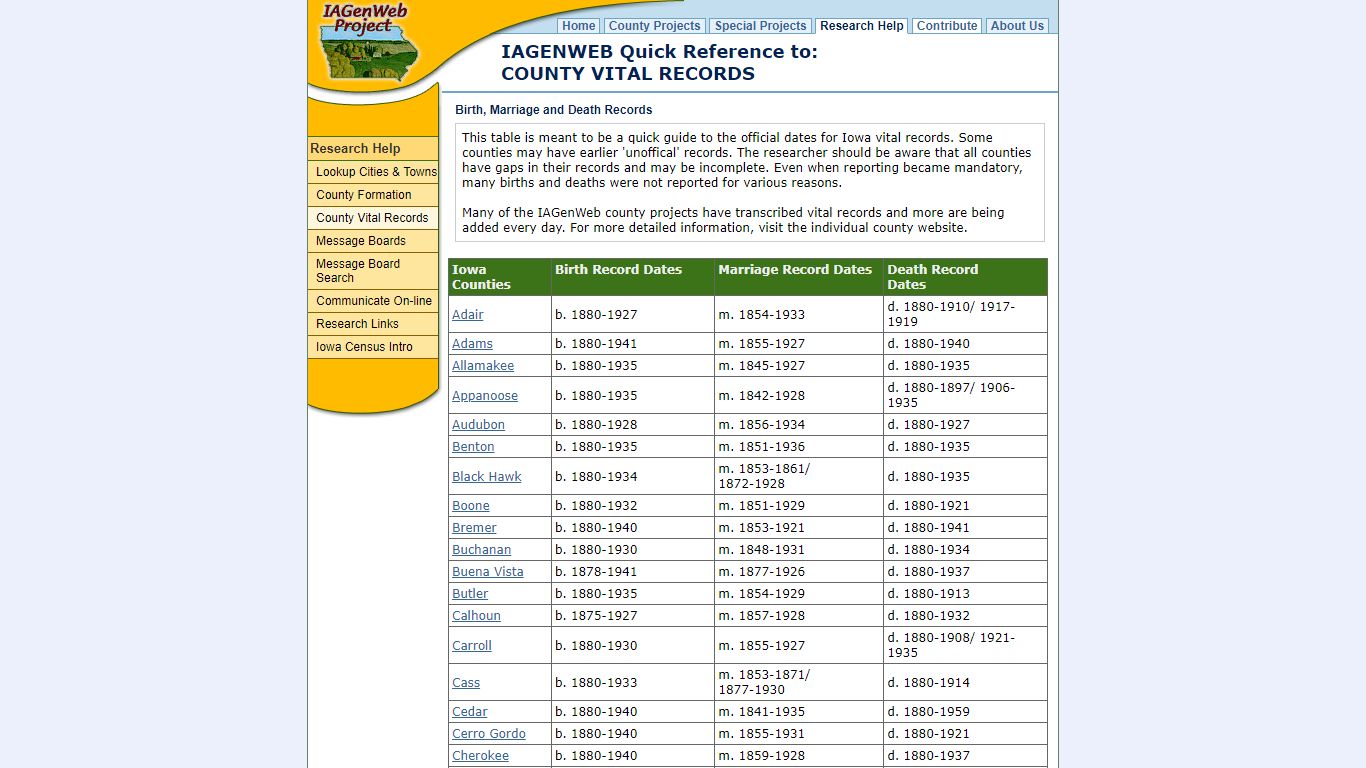Open the Buena Vista county link
The width and height of the screenshot is (1366, 768).
(488, 571)
